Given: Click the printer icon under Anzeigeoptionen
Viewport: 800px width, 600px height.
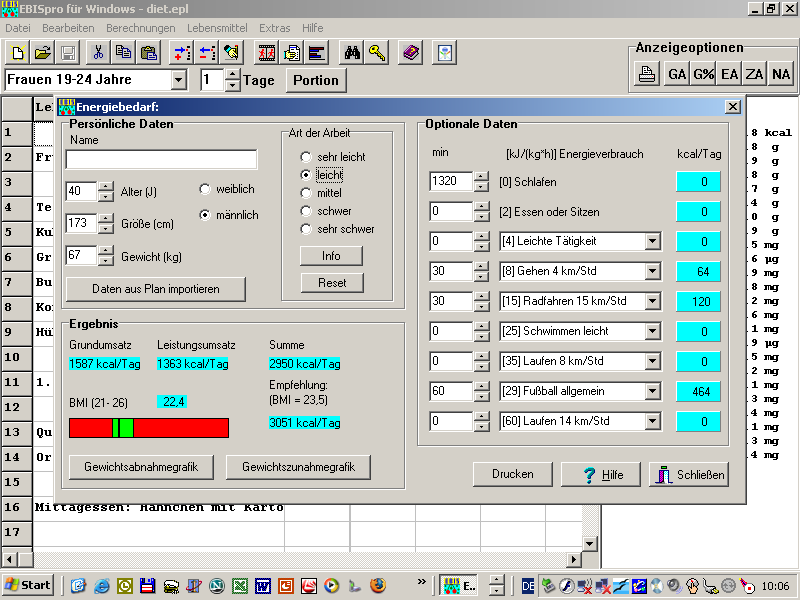Looking at the screenshot, I should (647, 74).
